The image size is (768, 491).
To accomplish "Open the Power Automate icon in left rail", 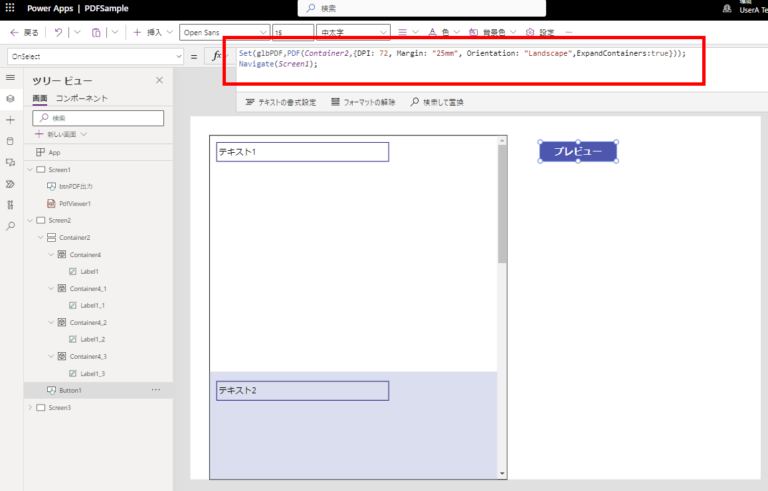I will [10, 184].
